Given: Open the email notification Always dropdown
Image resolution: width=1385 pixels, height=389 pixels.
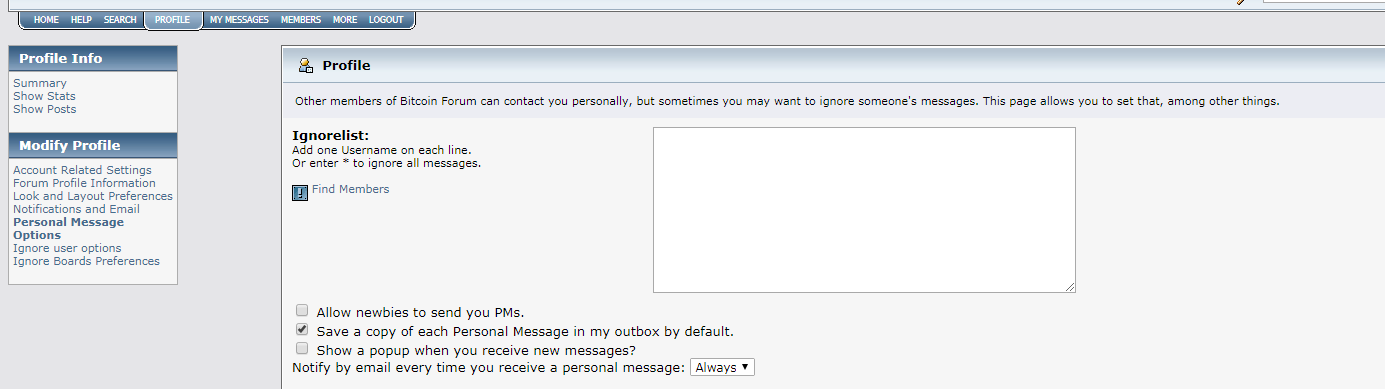Looking at the screenshot, I should (x=723, y=367).
